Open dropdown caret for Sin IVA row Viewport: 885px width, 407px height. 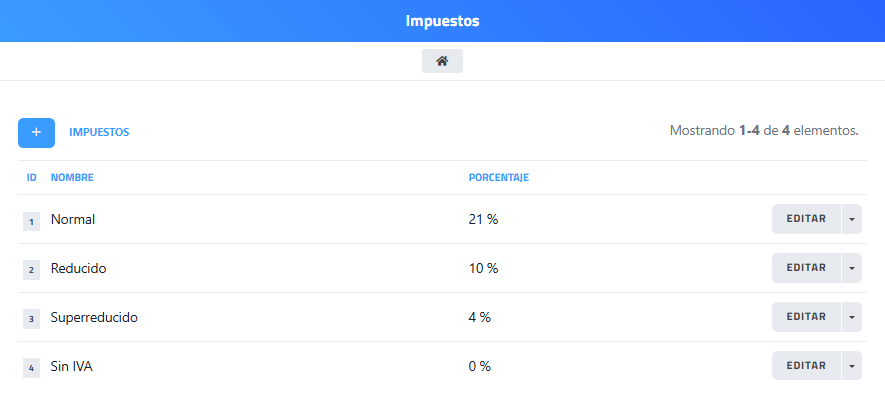tap(852, 366)
